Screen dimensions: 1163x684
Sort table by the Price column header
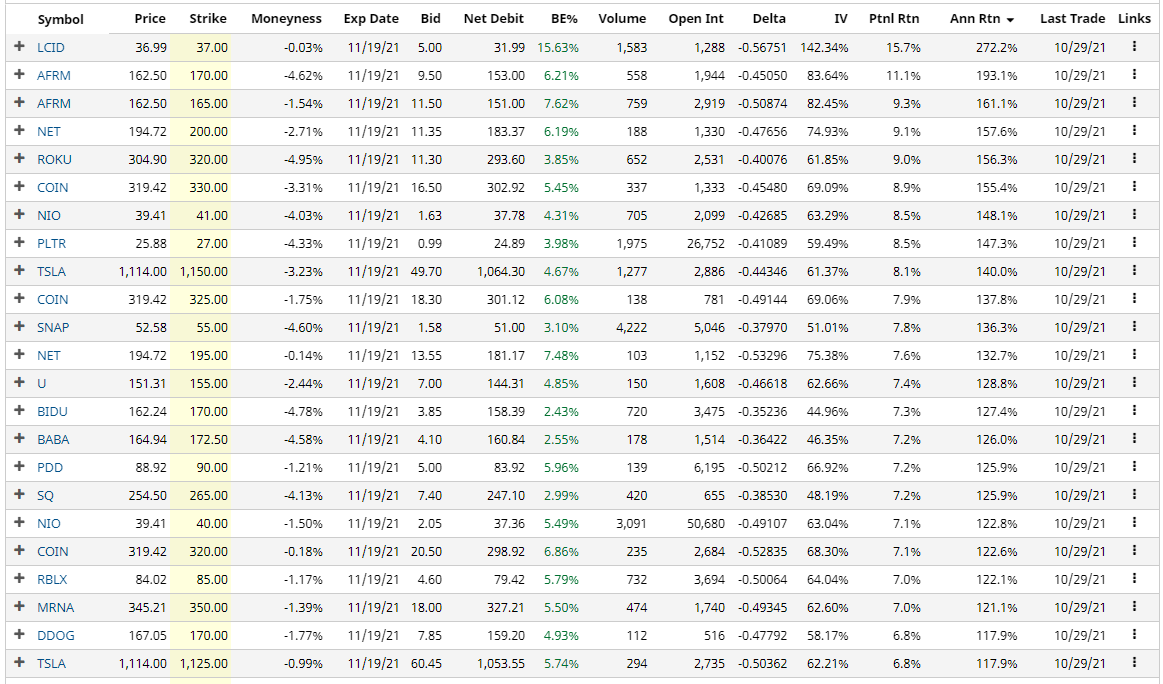[x=150, y=19]
